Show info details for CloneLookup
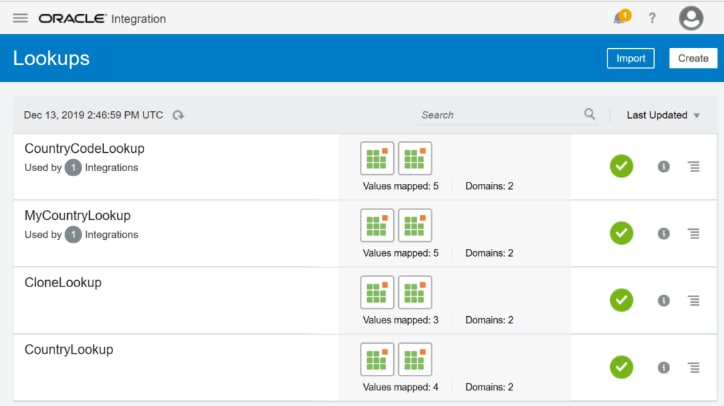This screenshot has height=406, width=724. (663, 300)
